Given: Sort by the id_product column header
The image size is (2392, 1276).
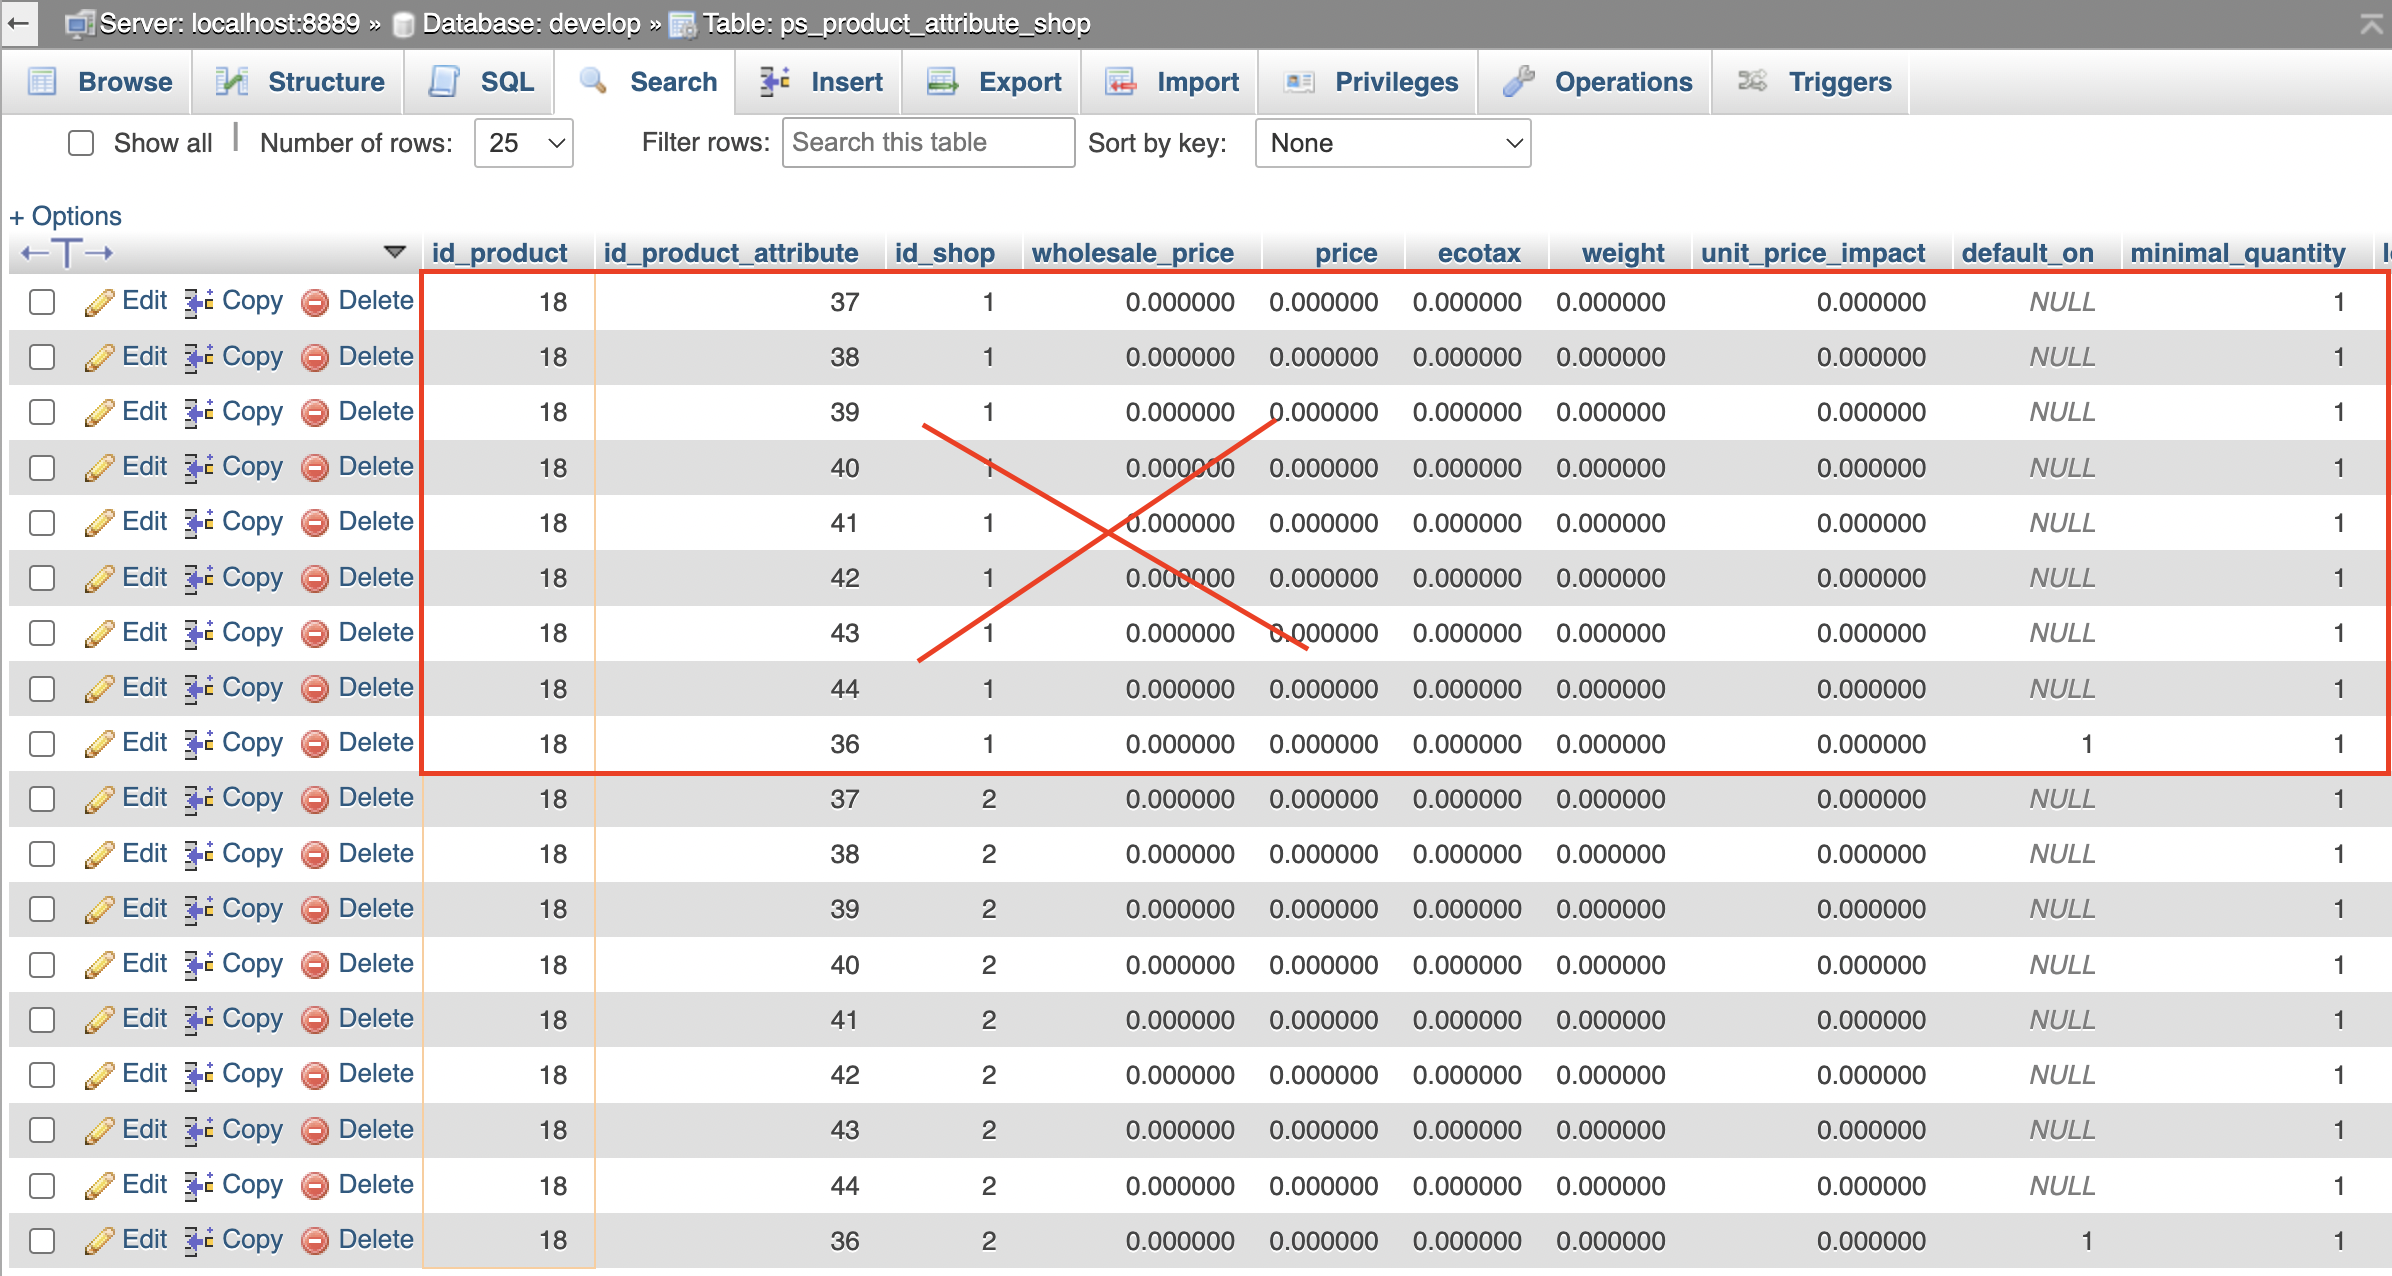Looking at the screenshot, I should [x=499, y=252].
